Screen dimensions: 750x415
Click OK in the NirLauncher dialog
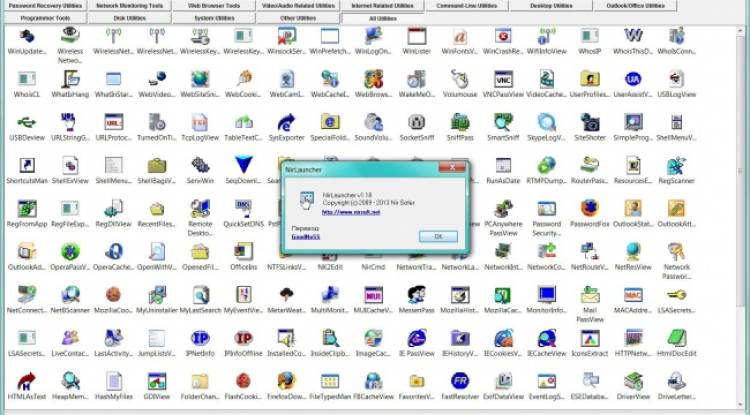(438, 236)
